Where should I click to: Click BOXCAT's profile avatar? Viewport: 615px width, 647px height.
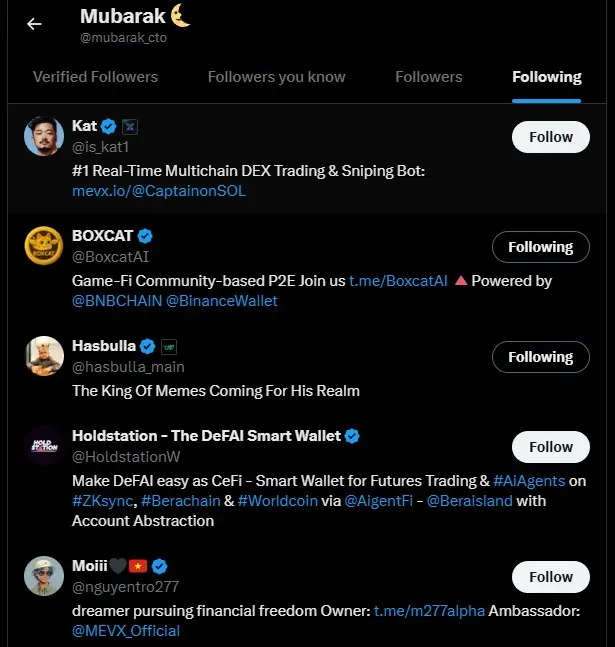[44, 246]
